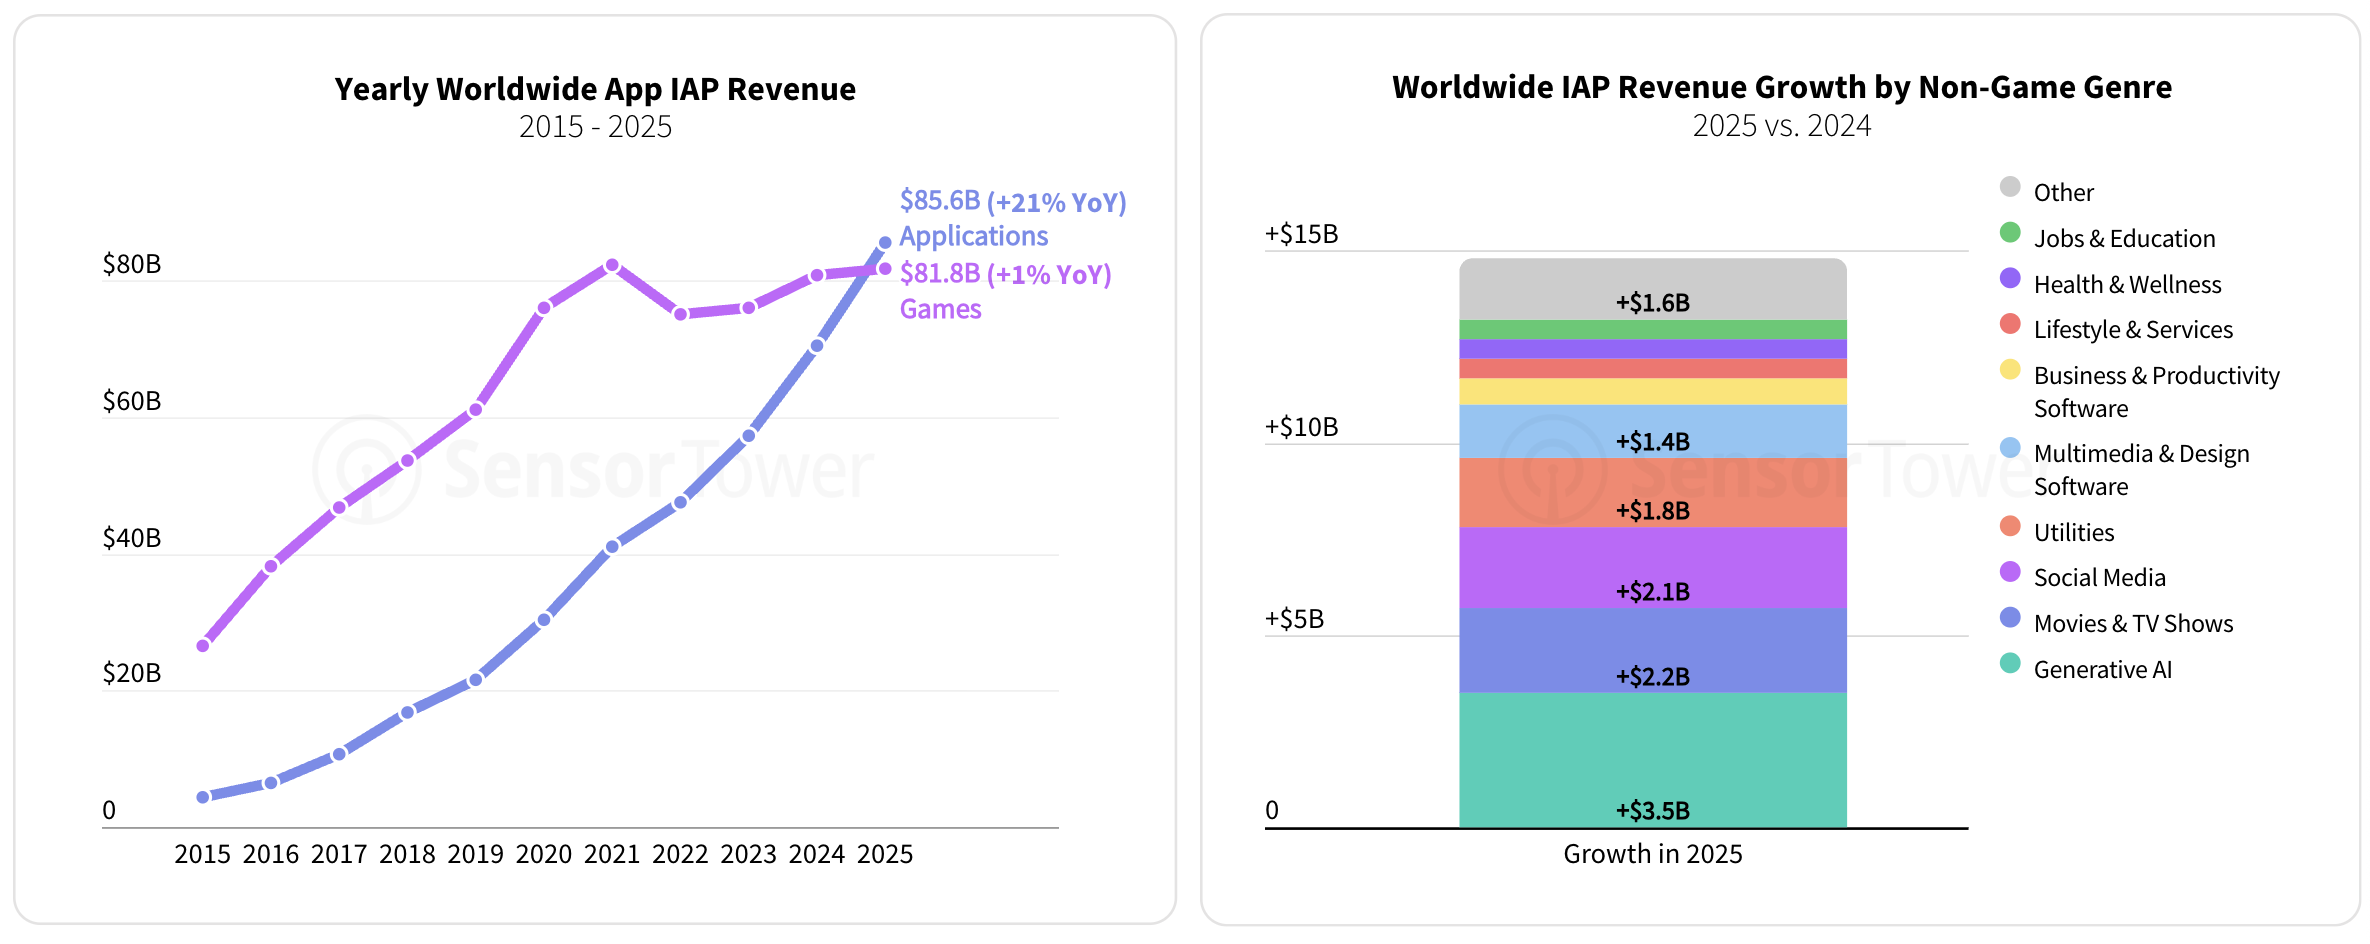Viewport: 2370px width, 944px height.
Task: Click the +$2.1B Social Media bar segment
Action: pos(1653,568)
